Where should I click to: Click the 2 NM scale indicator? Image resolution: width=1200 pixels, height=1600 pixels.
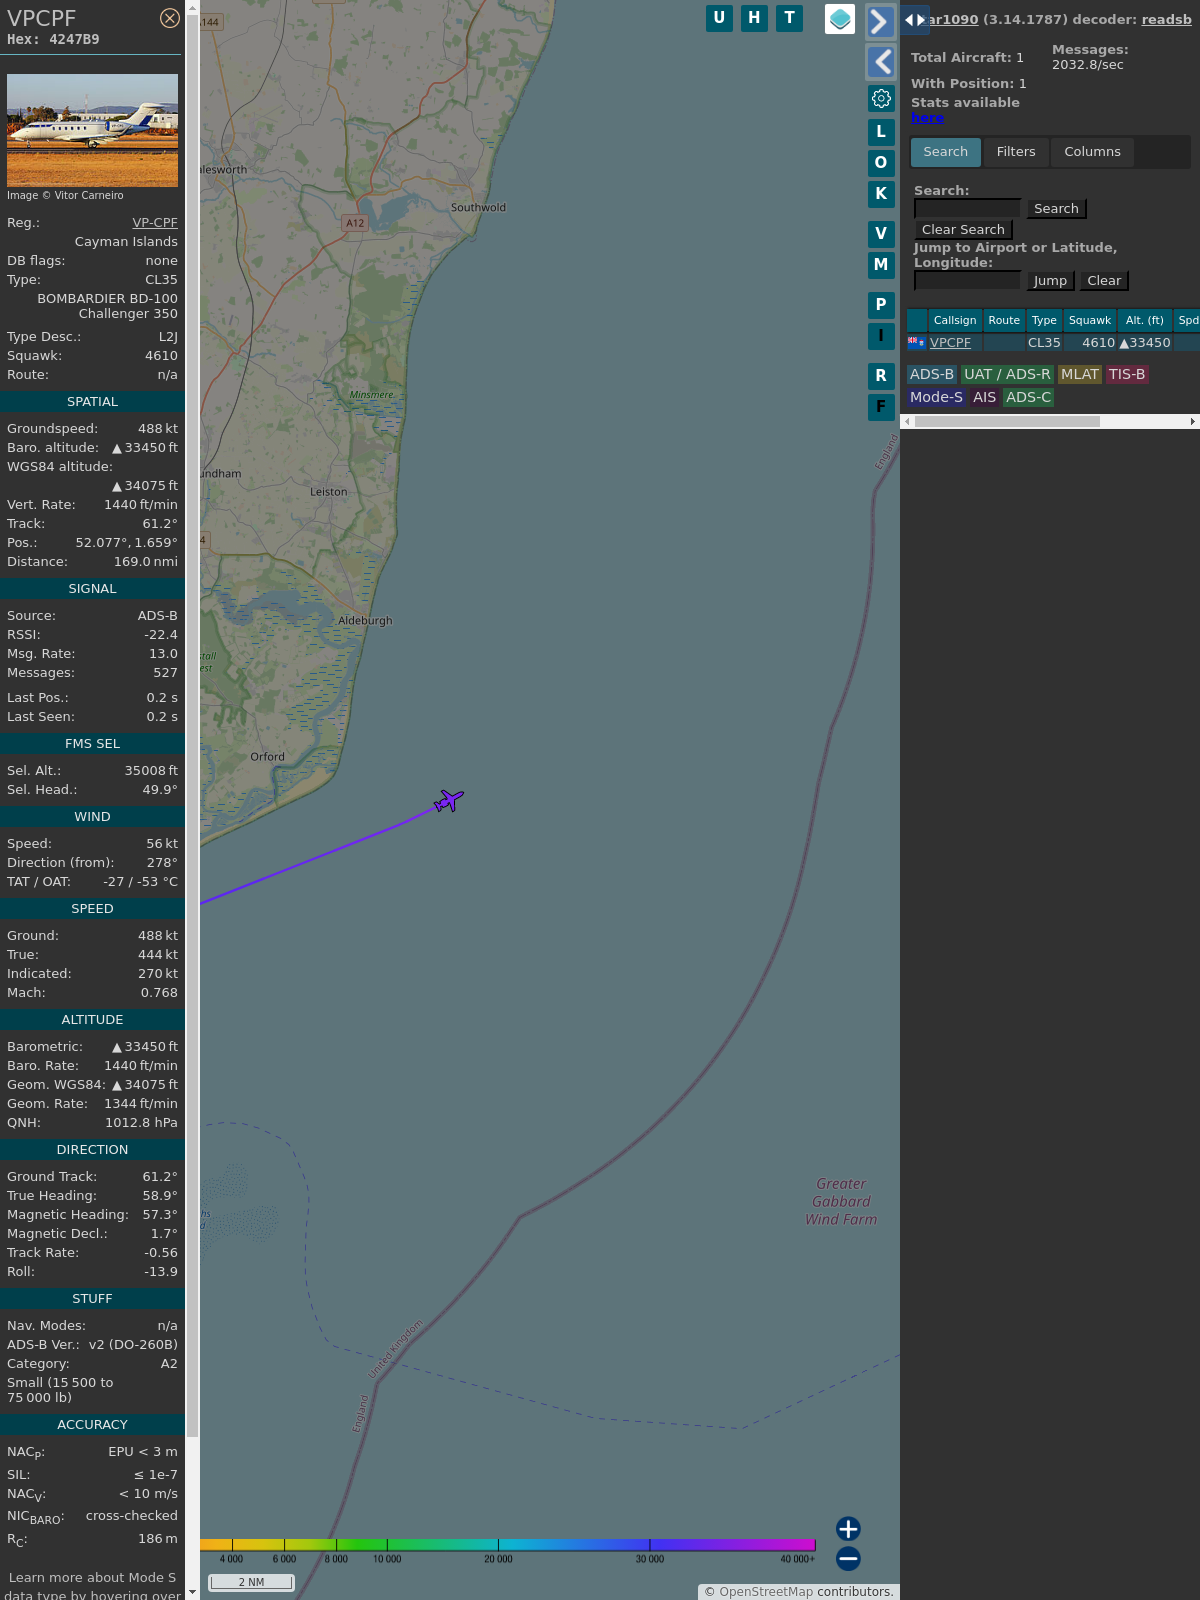pyautogui.click(x=251, y=1582)
